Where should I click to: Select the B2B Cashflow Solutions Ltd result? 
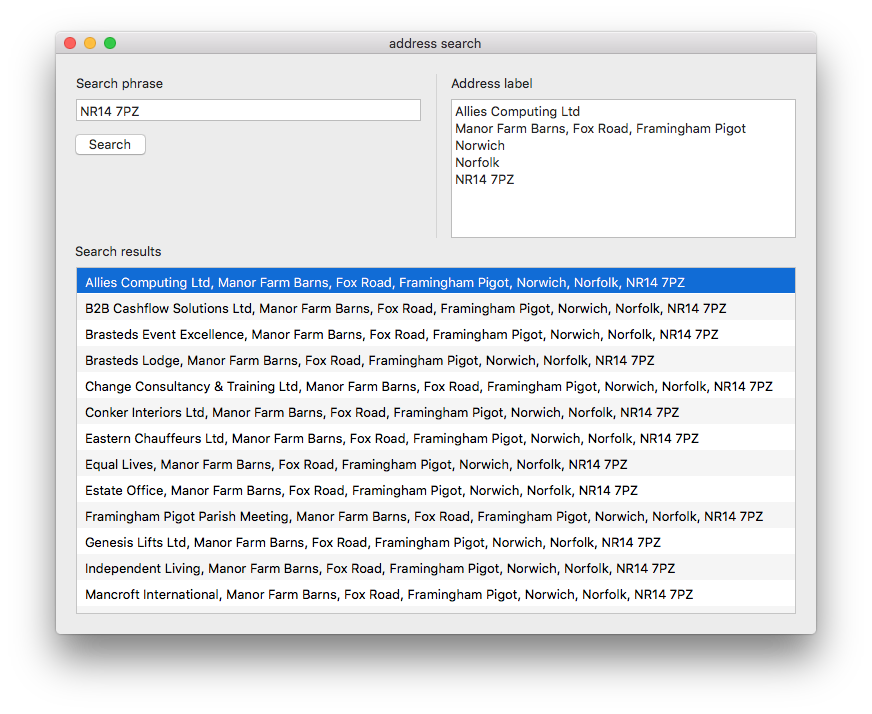pyautogui.click(x=436, y=308)
